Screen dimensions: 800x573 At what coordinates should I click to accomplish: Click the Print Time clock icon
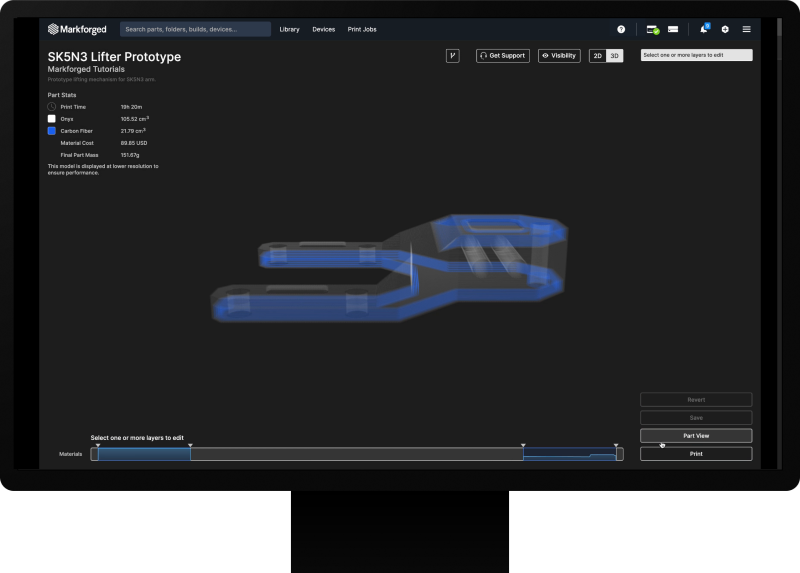tap(52, 107)
